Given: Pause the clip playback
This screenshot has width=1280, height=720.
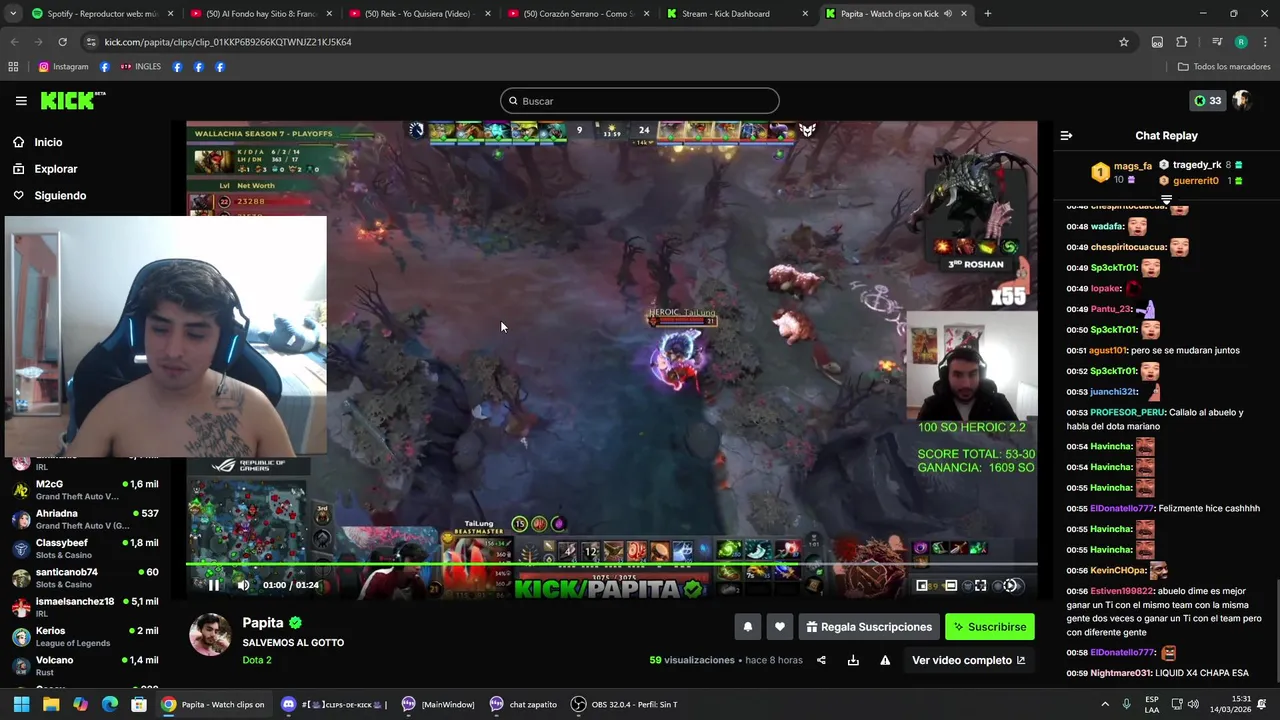Looking at the screenshot, I should point(213,585).
